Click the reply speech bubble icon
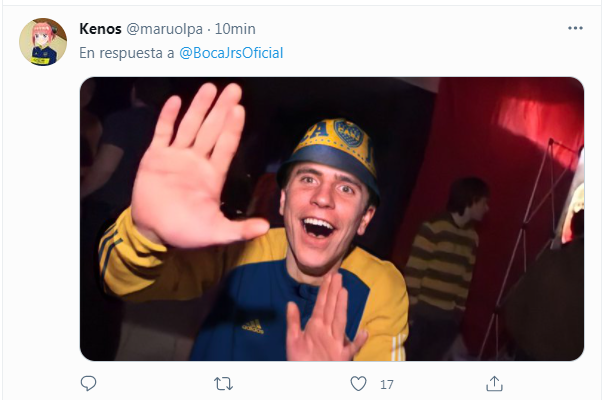 pos(88,383)
